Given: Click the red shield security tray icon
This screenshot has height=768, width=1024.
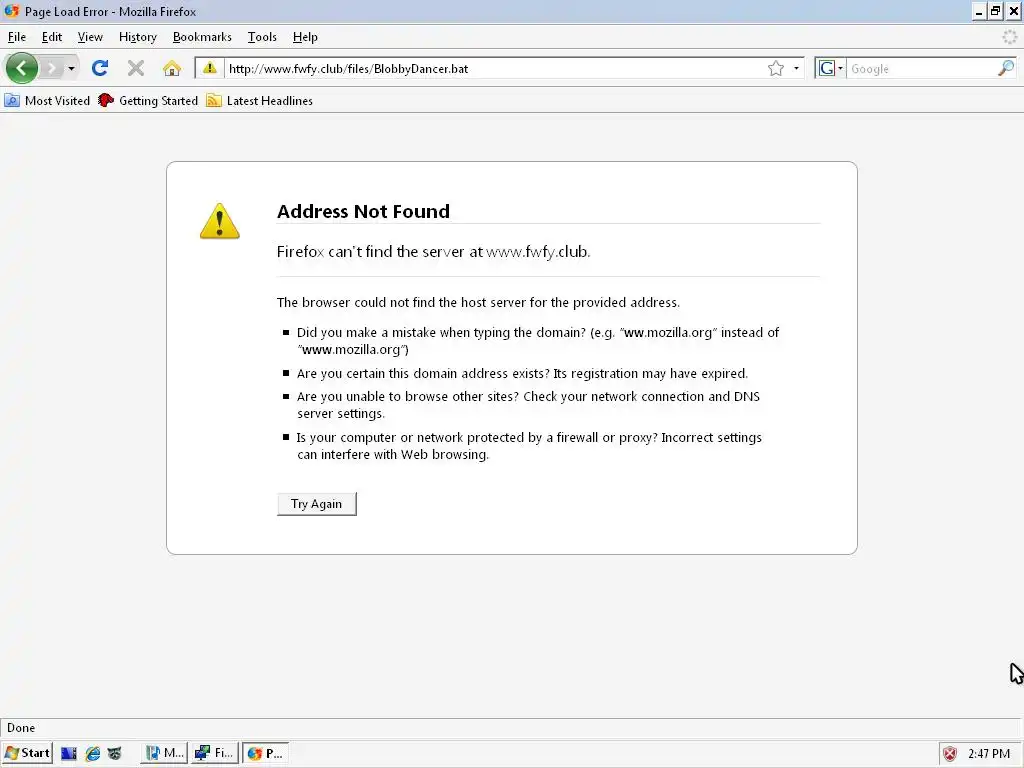Looking at the screenshot, I should 950,754.
